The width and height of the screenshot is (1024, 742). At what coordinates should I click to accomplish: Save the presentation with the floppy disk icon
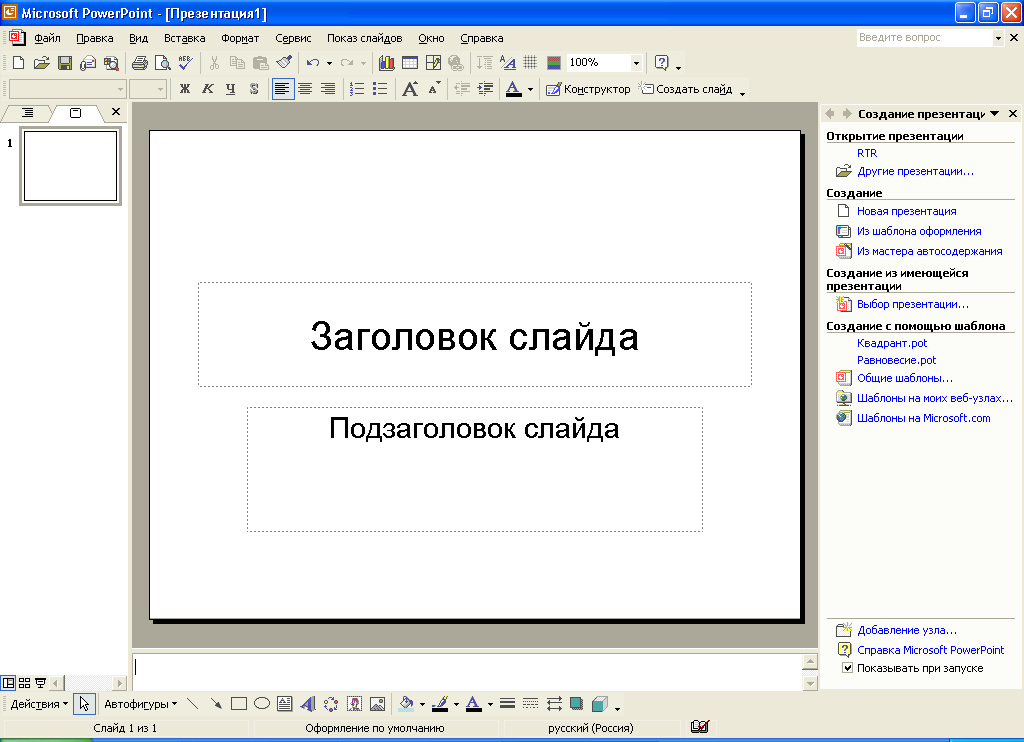tap(64, 63)
